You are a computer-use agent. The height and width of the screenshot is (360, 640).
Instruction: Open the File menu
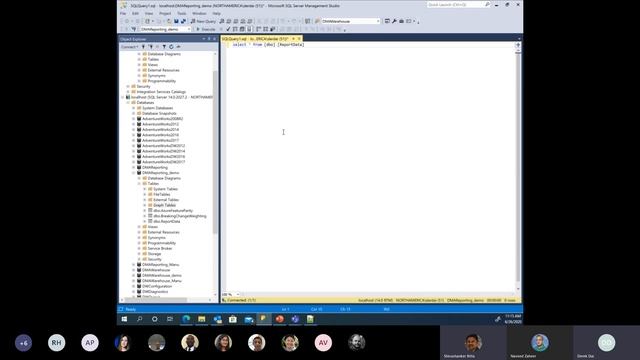[x=123, y=13]
